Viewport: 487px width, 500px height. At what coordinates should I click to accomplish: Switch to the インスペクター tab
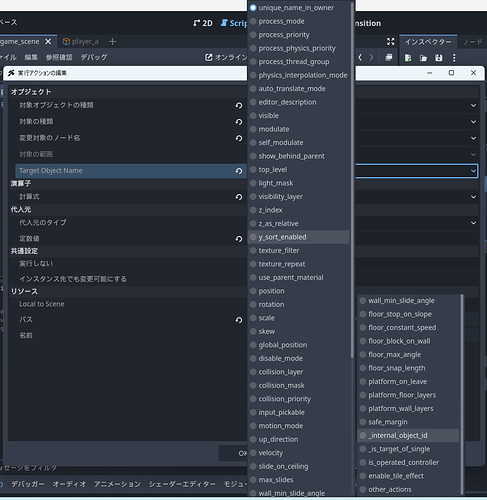(x=428, y=42)
